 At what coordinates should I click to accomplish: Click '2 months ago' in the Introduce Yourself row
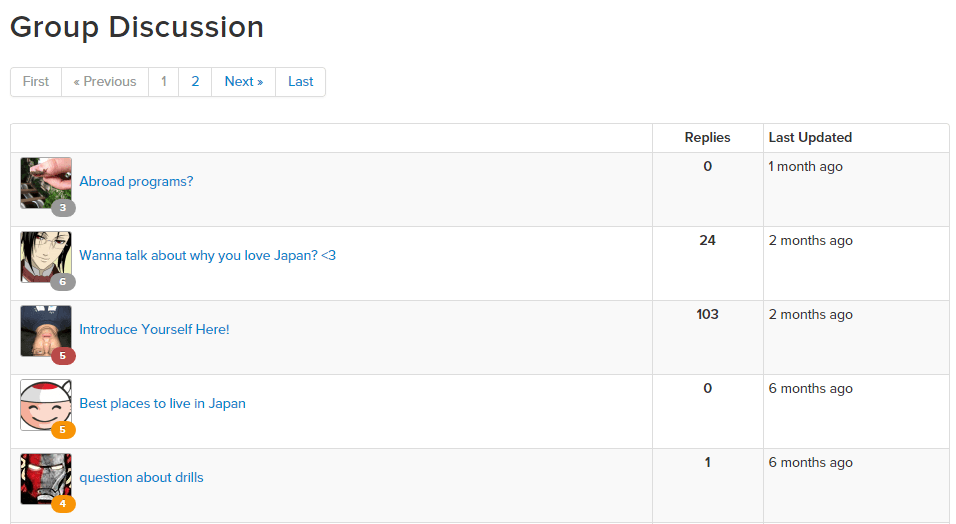(810, 315)
